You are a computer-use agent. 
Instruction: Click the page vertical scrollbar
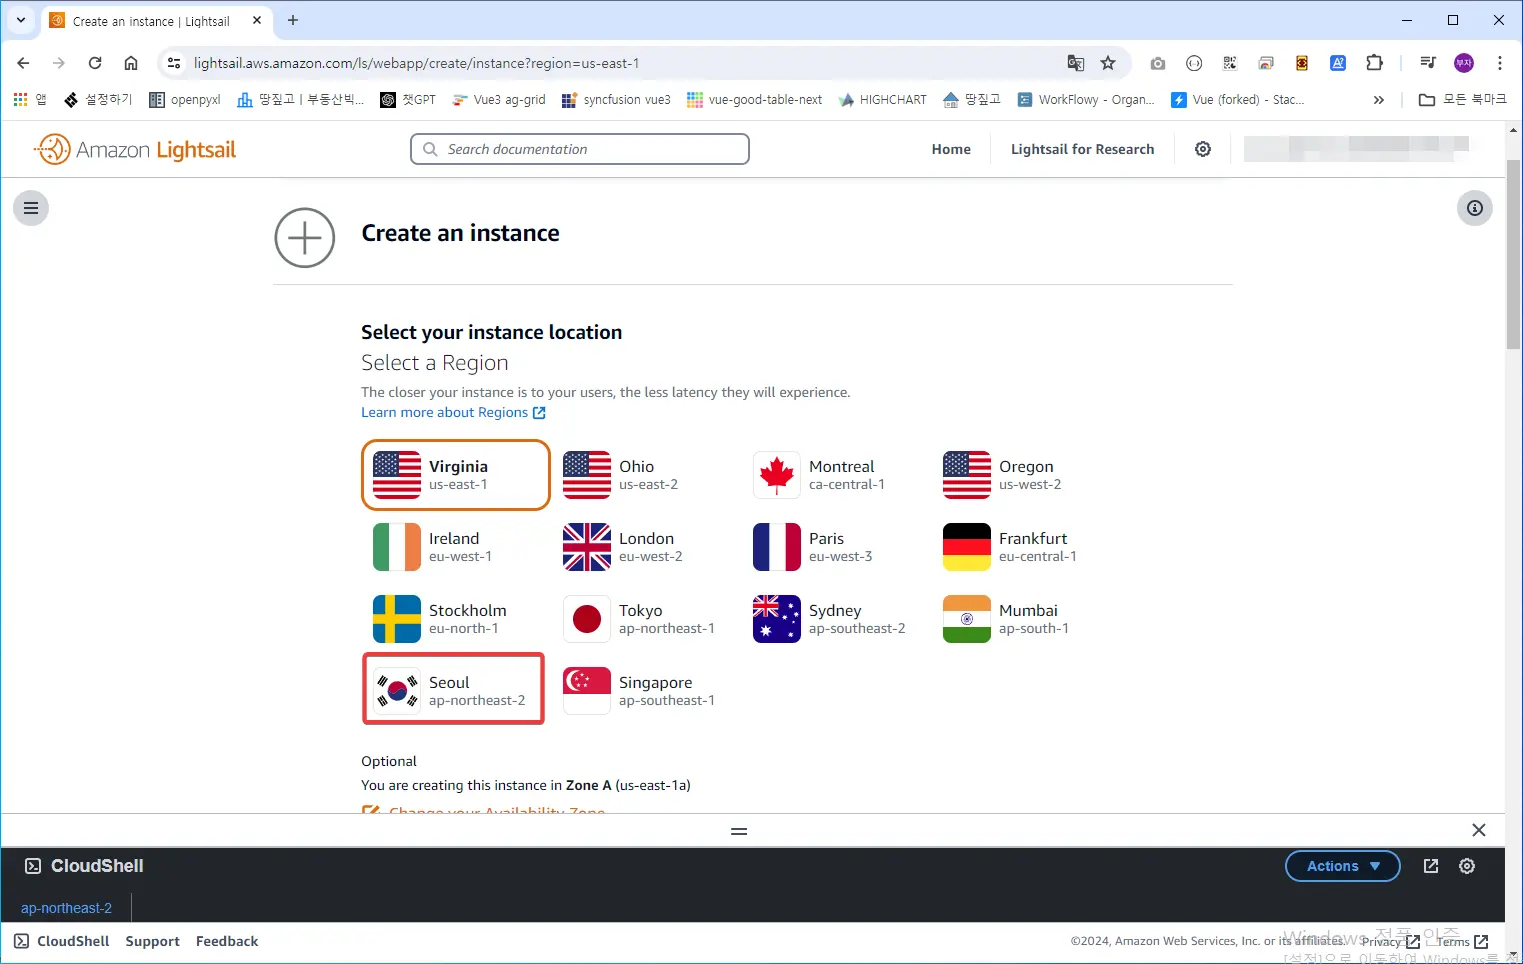click(1513, 255)
